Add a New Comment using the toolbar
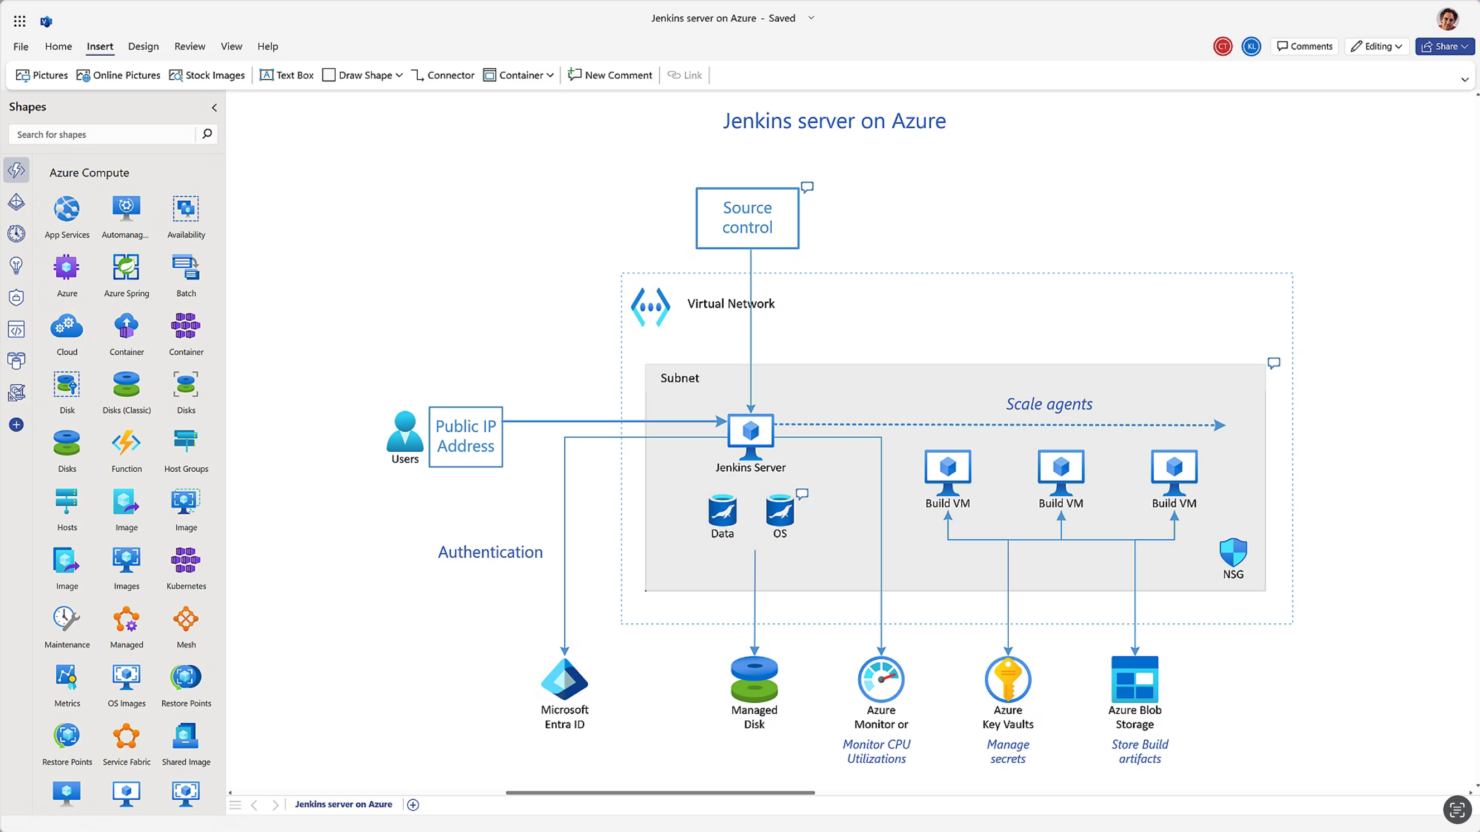The height and width of the screenshot is (832, 1480). [x=609, y=74]
